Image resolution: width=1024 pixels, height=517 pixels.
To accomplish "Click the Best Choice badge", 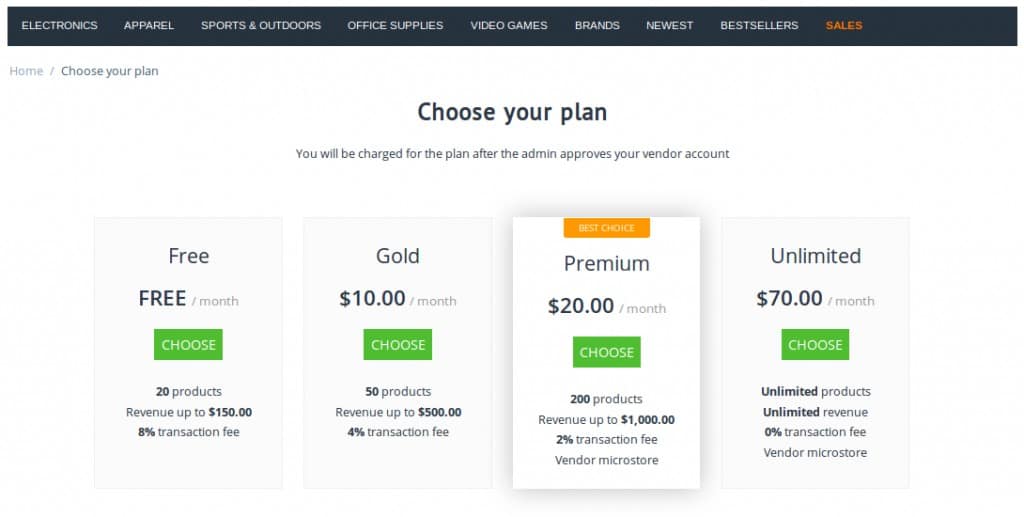I will pyautogui.click(x=607, y=228).
